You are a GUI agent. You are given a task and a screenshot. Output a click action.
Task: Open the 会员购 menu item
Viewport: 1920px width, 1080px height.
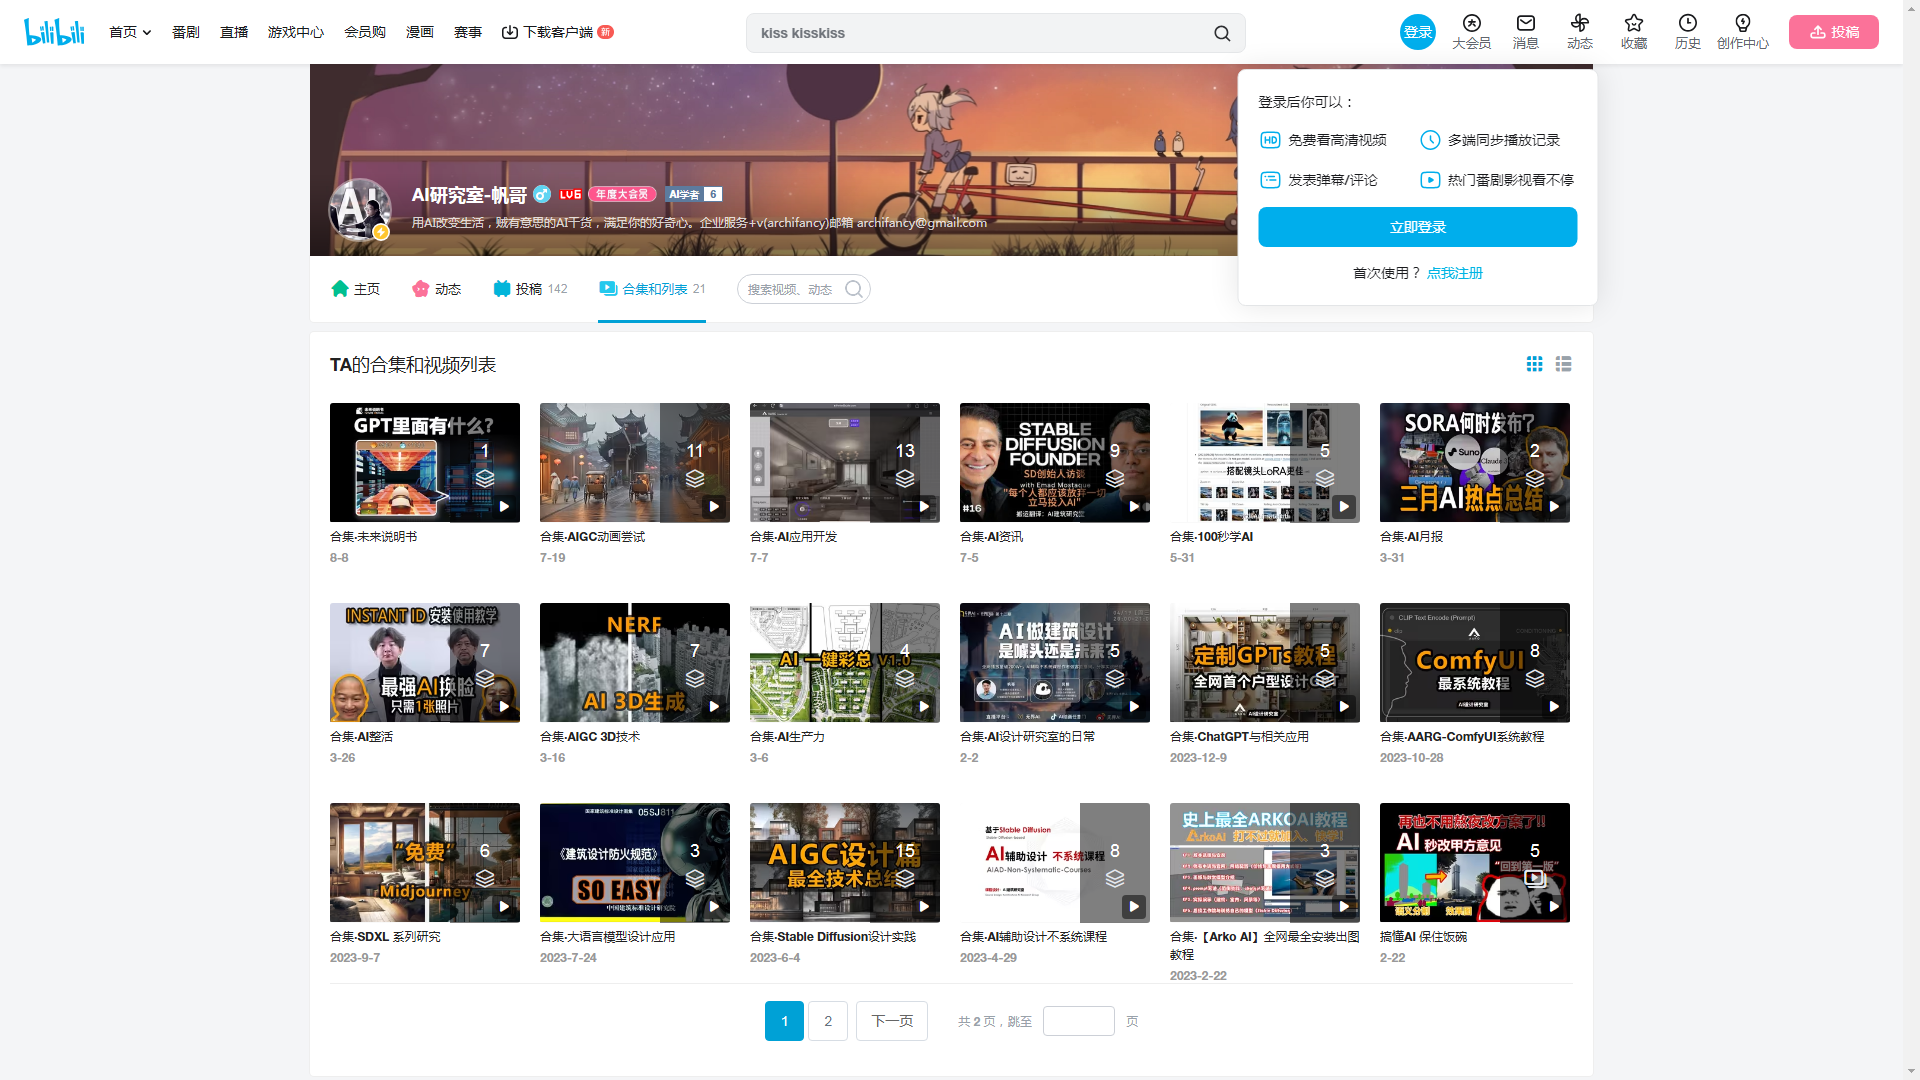365,32
